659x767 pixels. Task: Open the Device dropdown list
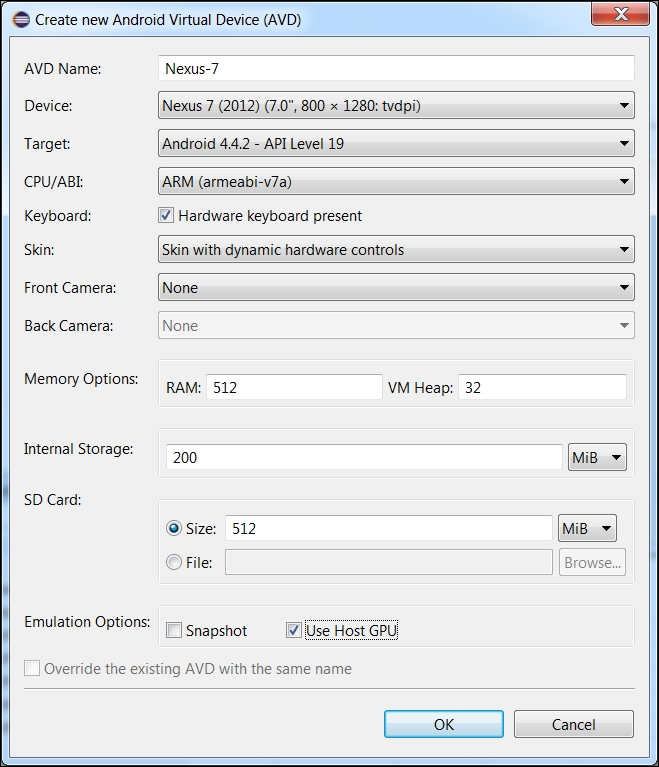point(396,105)
